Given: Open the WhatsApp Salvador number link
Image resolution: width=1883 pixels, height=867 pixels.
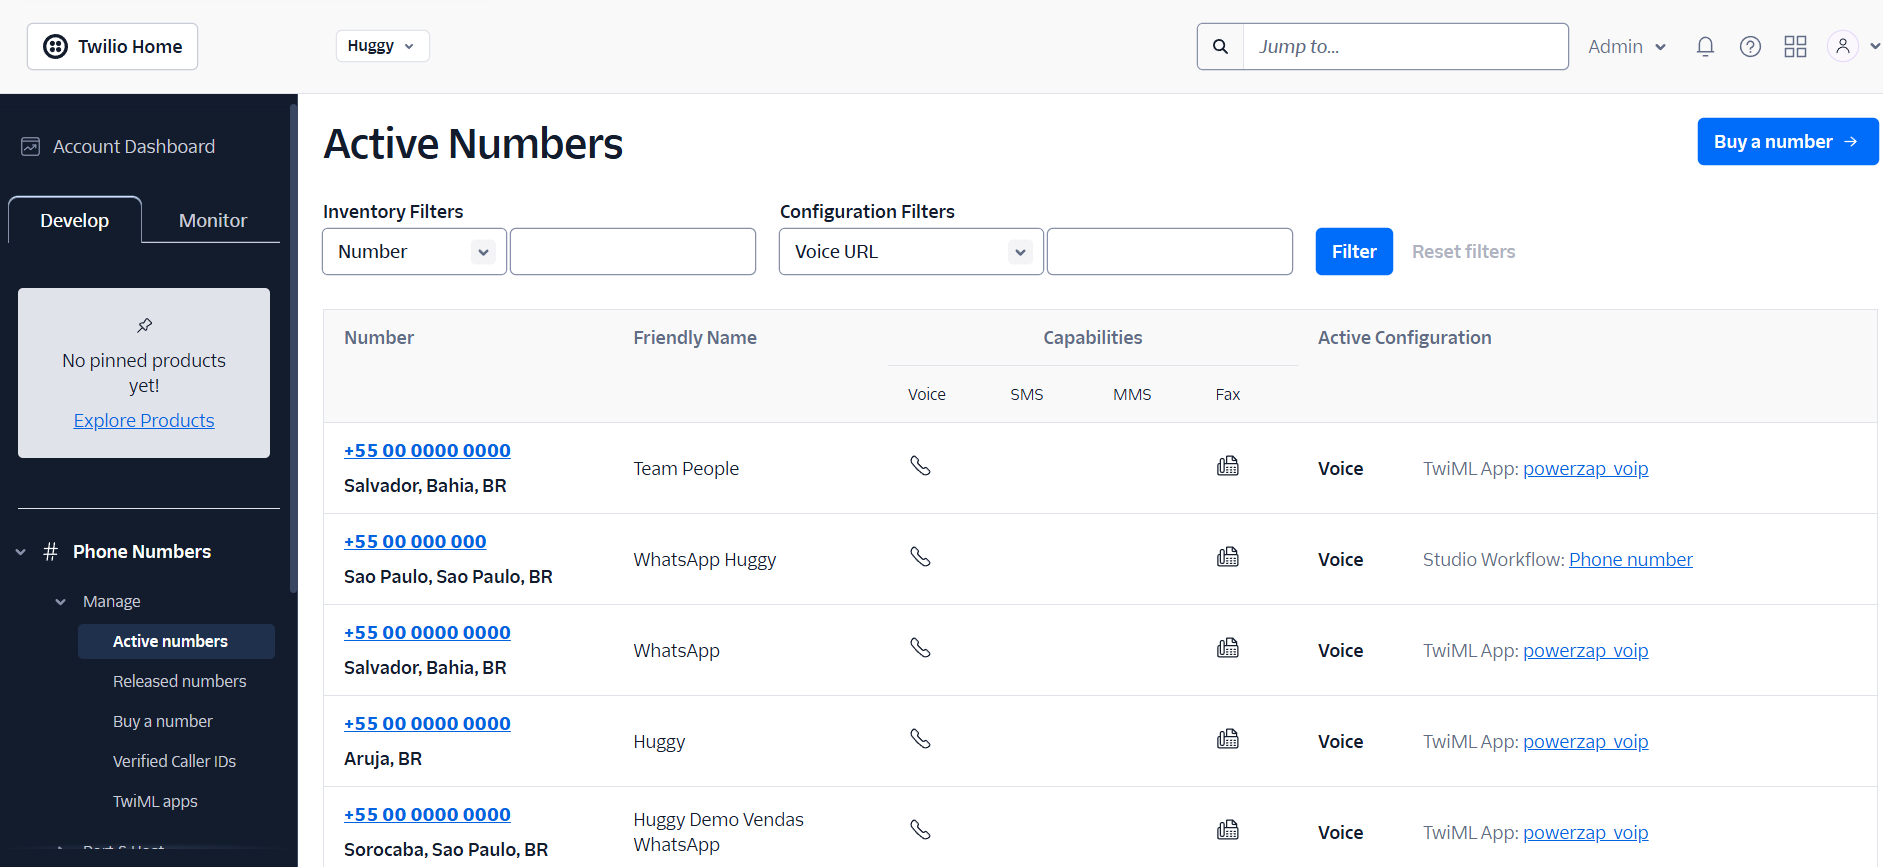Looking at the screenshot, I should pos(427,633).
